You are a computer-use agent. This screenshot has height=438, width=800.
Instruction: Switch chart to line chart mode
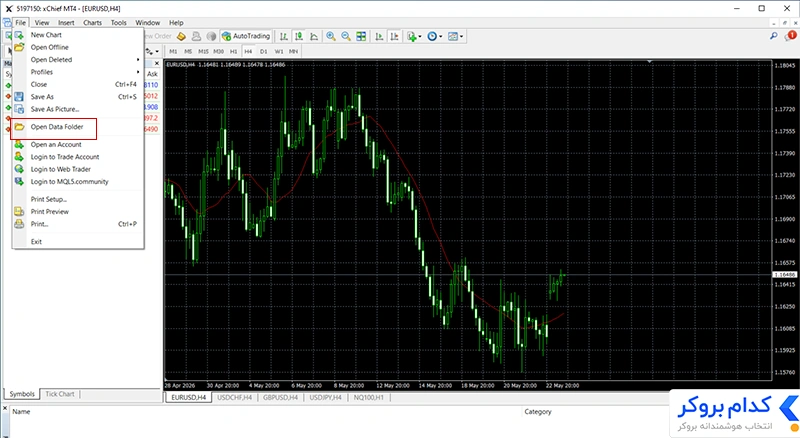click(x=314, y=36)
